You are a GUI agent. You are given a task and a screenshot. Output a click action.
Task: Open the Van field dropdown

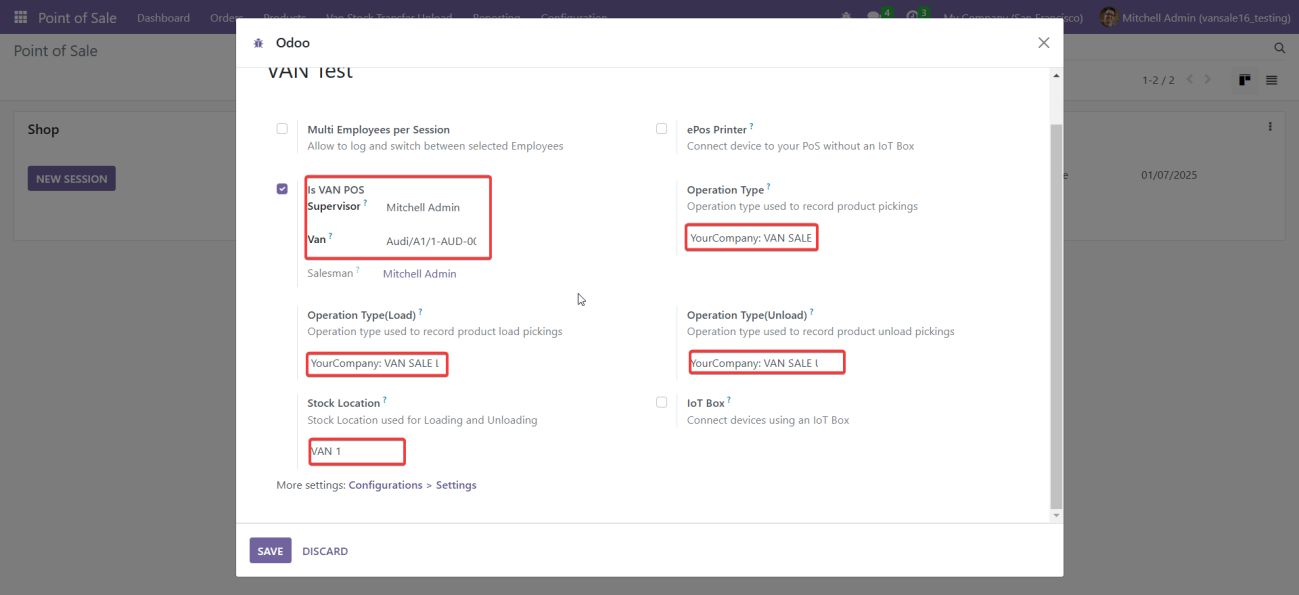pyautogui.click(x=431, y=241)
